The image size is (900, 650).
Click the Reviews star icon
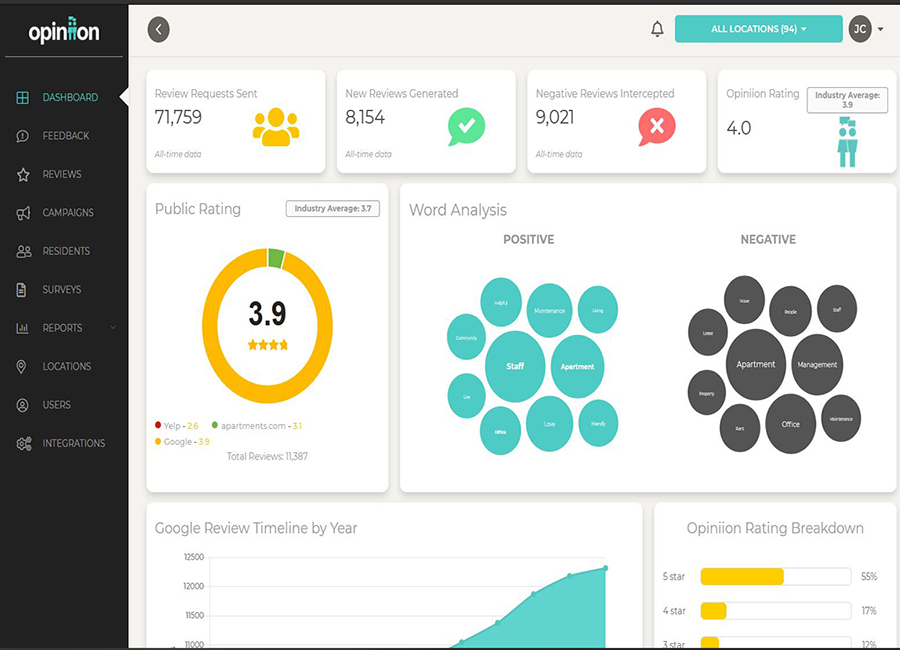click(x=23, y=174)
